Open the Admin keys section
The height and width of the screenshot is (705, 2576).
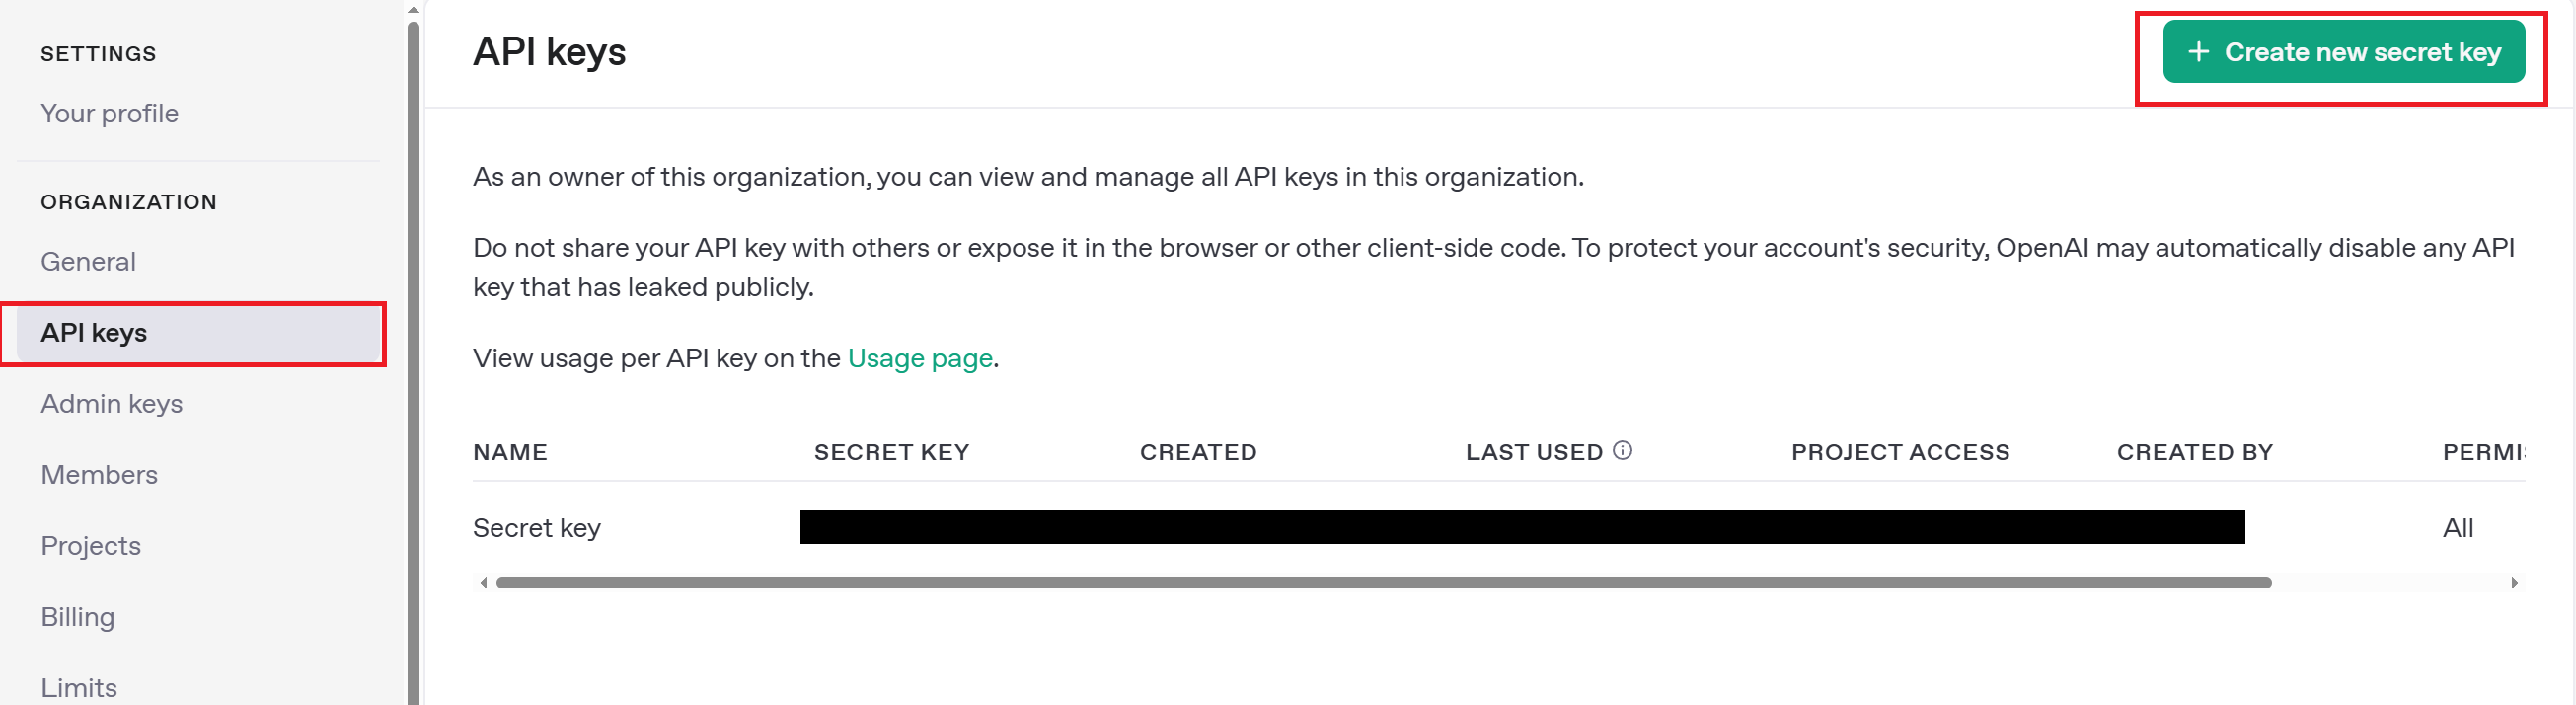[112, 404]
